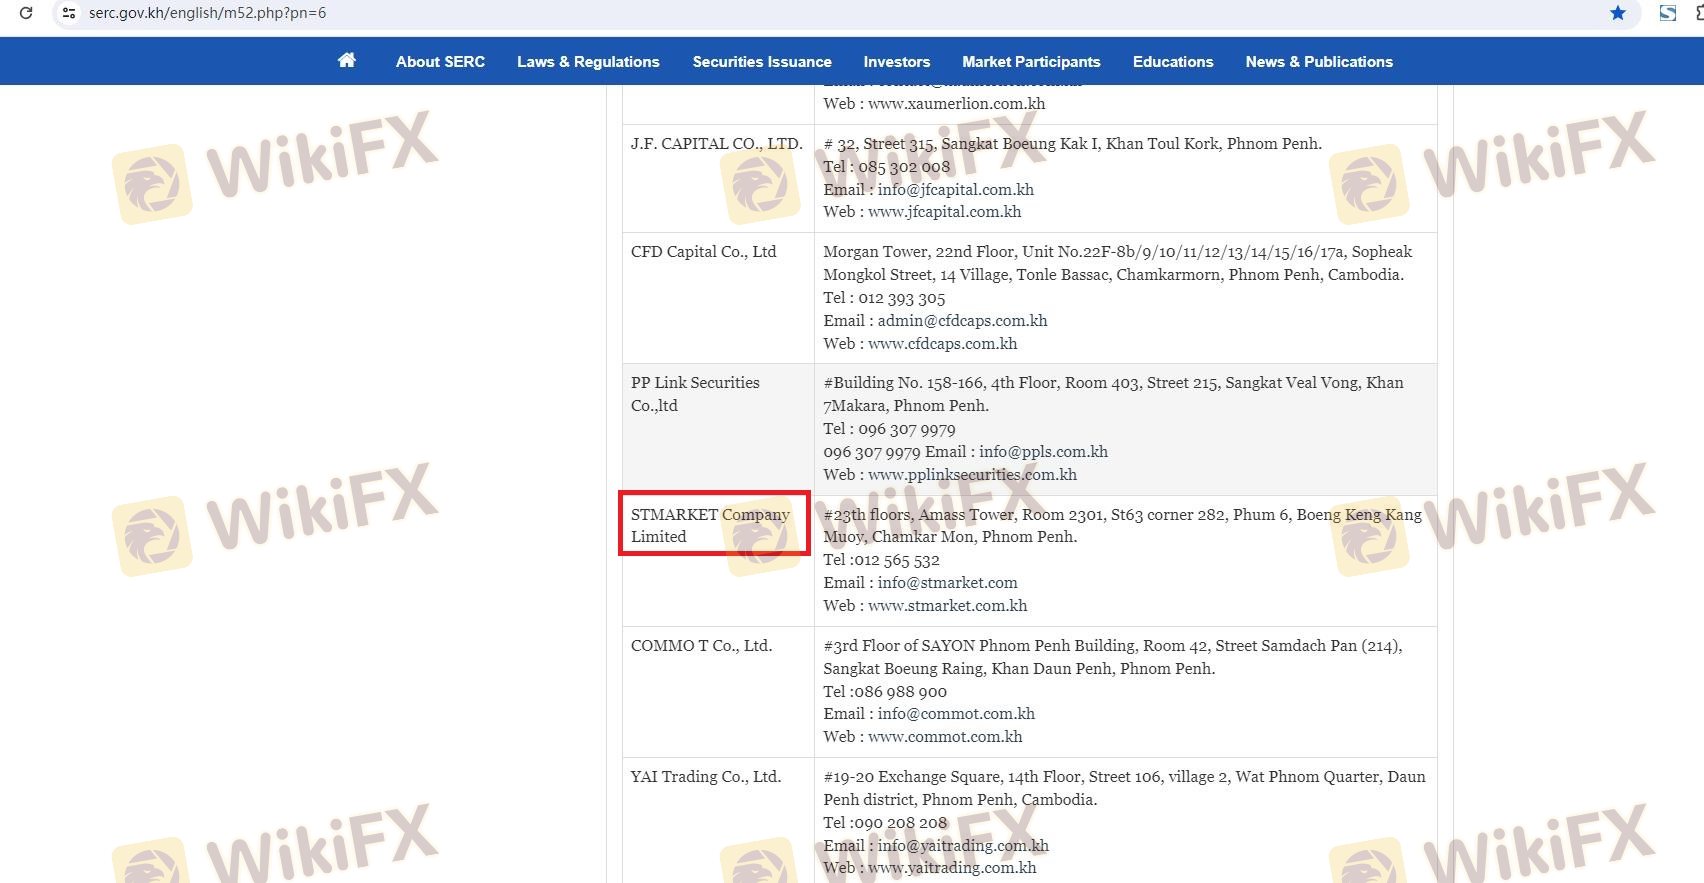Bookmark this page with the star icon
Screen dimensions: 1704x883
1618,13
